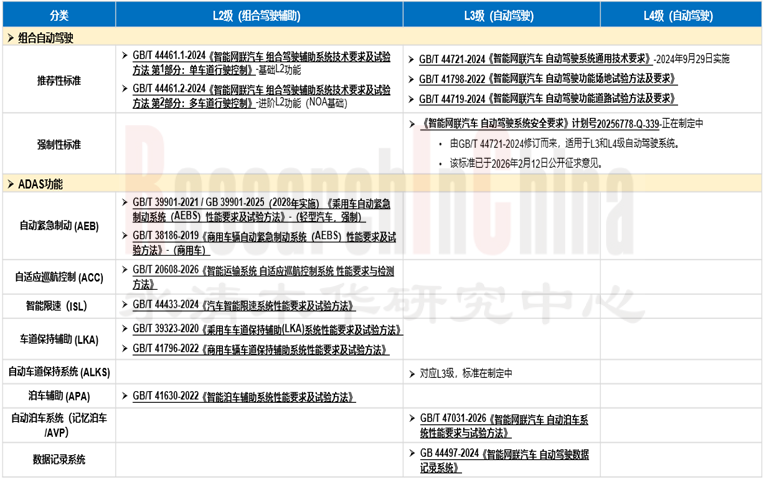Select the 智能限速 (ISL) row label
The width and height of the screenshot is (764, 480).
57,306
